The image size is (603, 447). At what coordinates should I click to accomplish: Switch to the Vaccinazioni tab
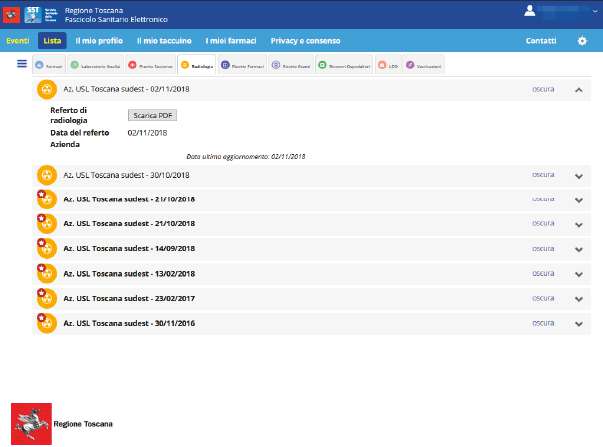pos(423,65)
